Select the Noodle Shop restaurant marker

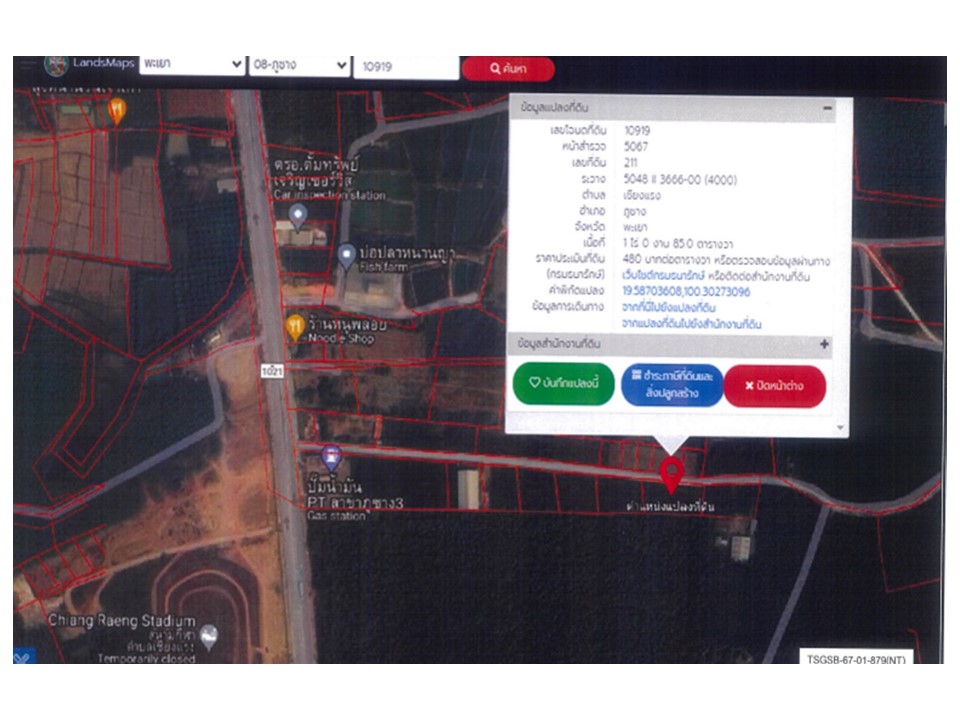[295, 326]
